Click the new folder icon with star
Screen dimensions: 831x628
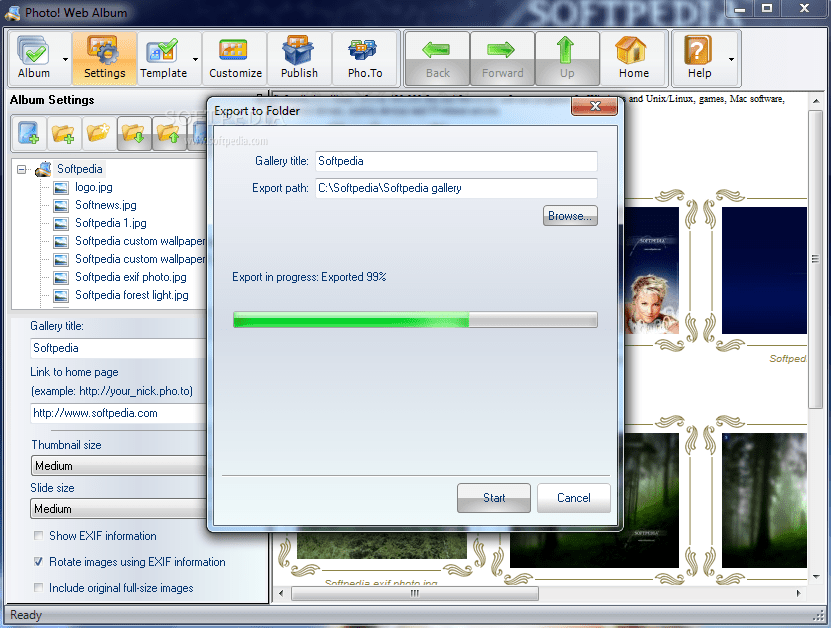coord(98,133)
